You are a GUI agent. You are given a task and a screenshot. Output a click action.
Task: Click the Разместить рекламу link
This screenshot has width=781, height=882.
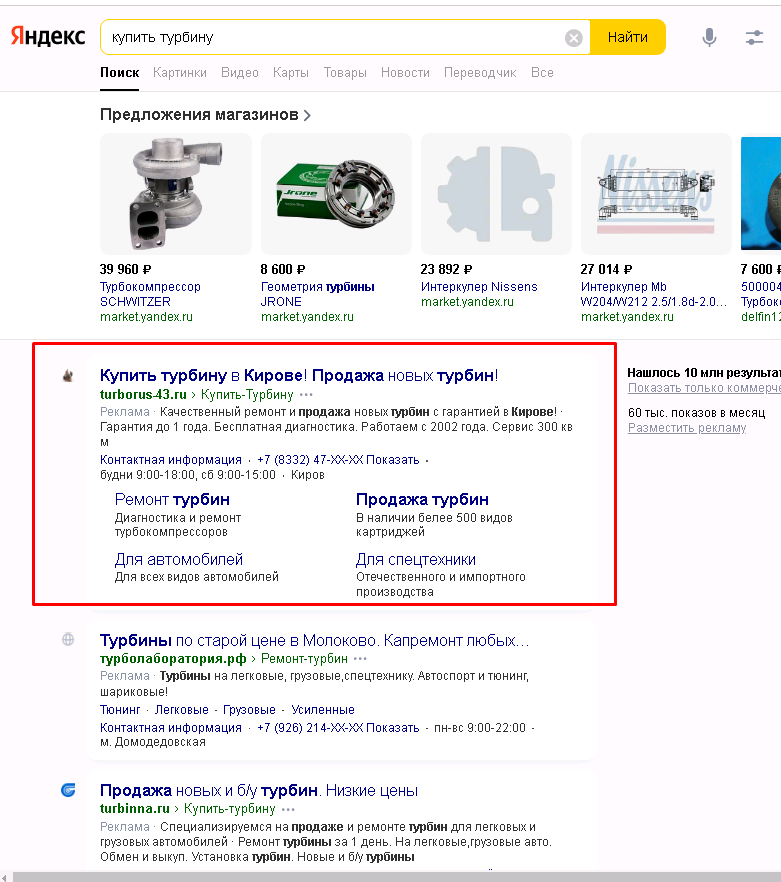687,428
